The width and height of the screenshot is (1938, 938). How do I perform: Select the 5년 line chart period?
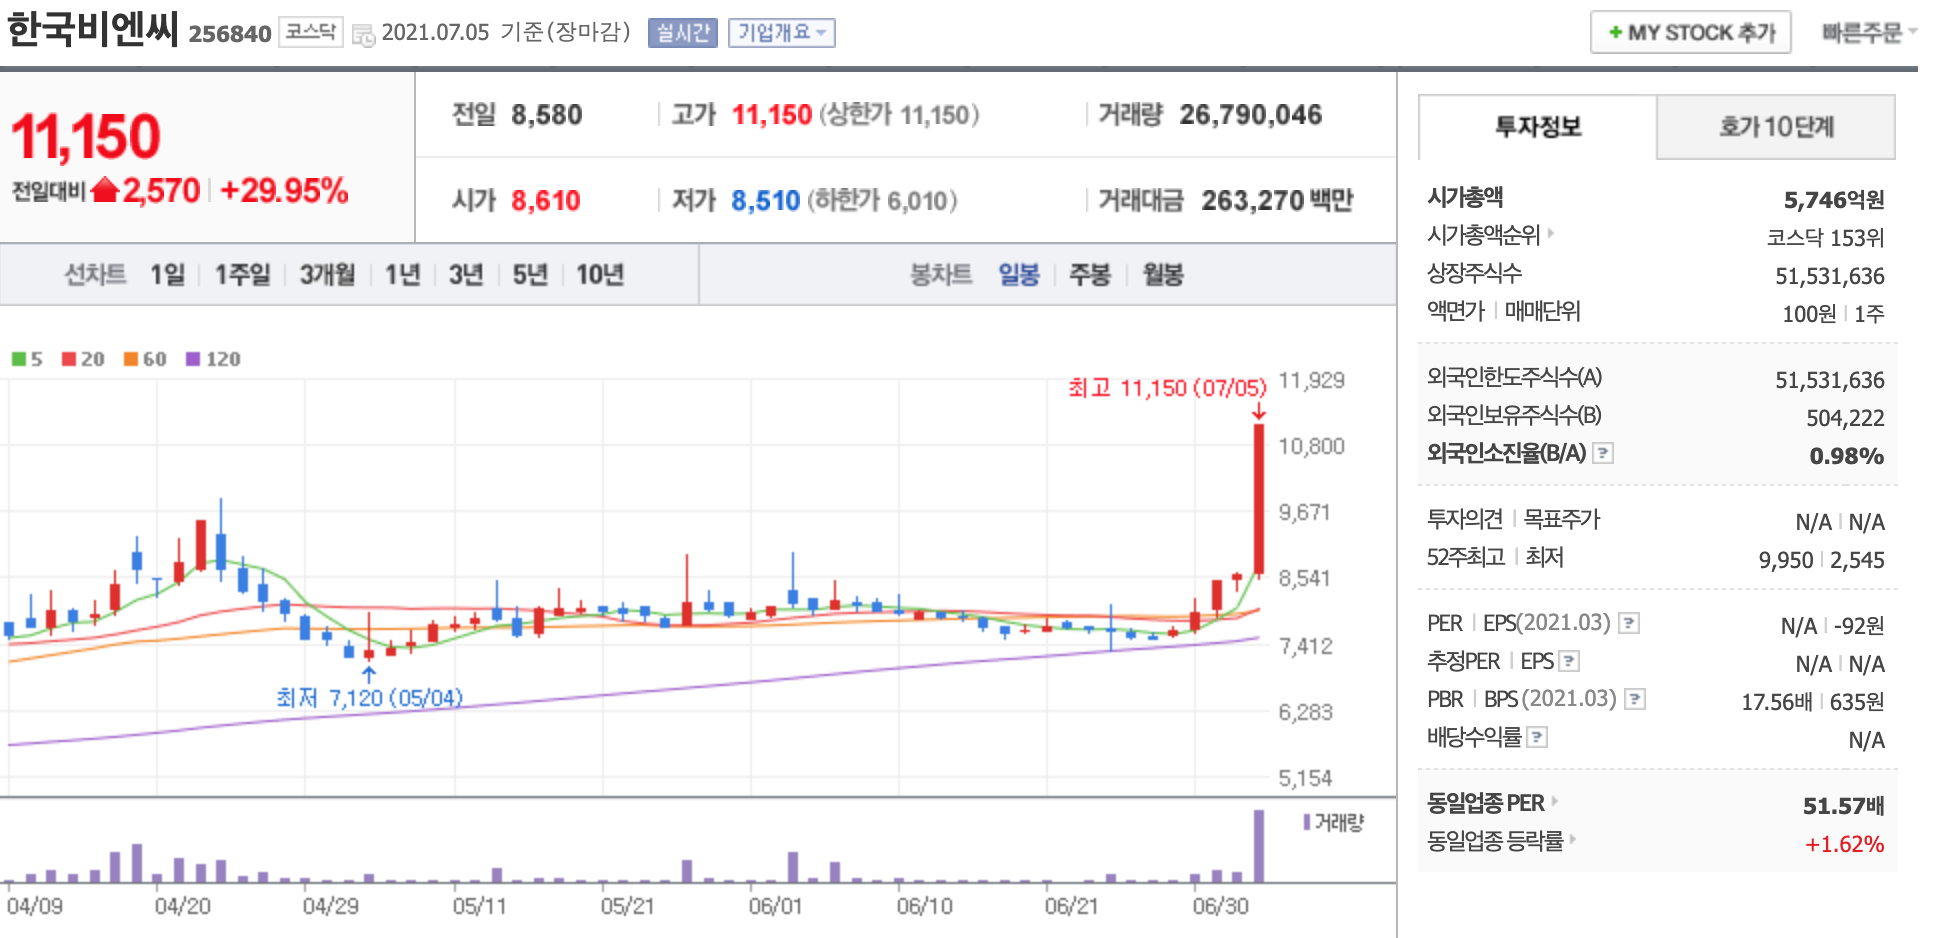530,275
